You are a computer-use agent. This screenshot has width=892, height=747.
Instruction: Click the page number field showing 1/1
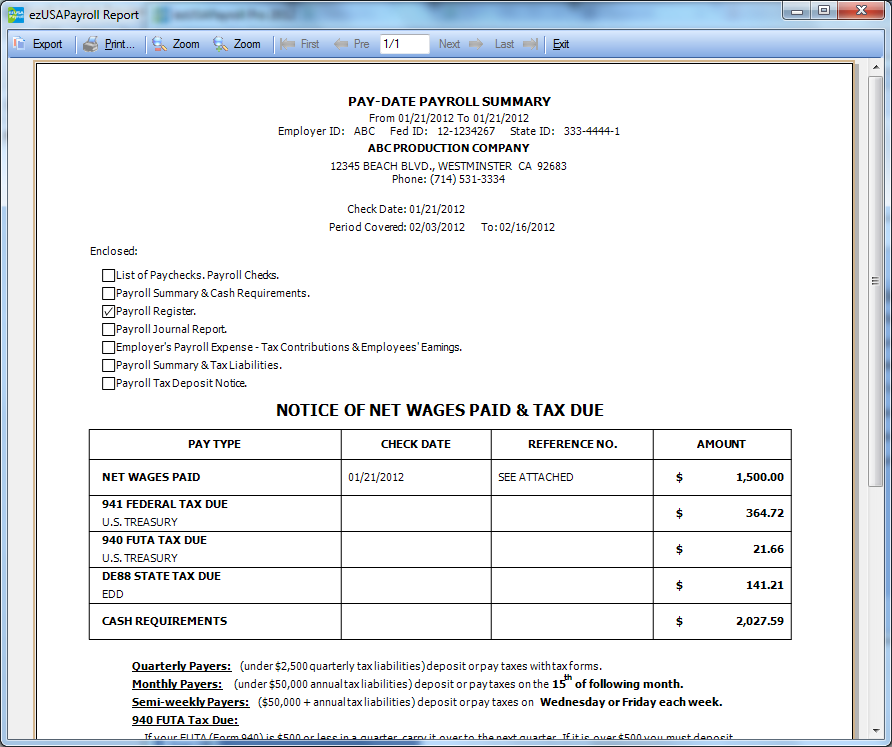(404, 44)
